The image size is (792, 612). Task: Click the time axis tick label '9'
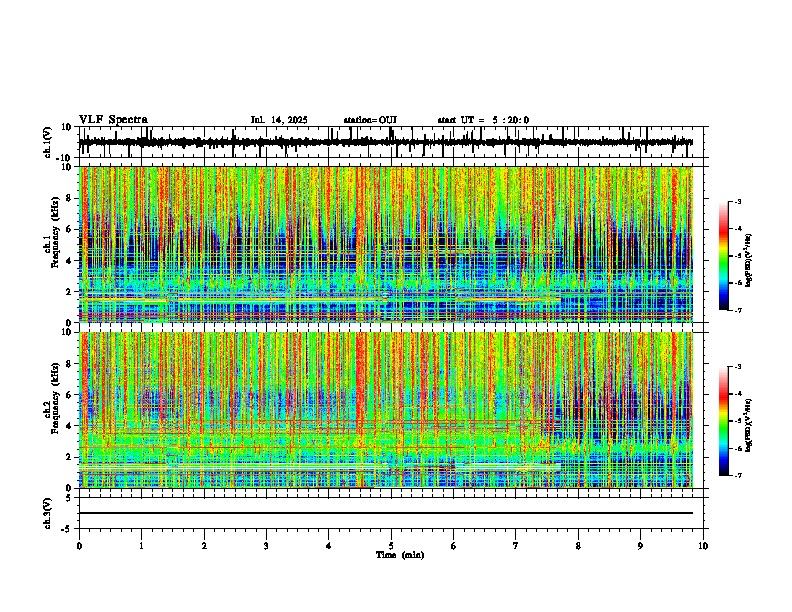(x=640, y=546)
